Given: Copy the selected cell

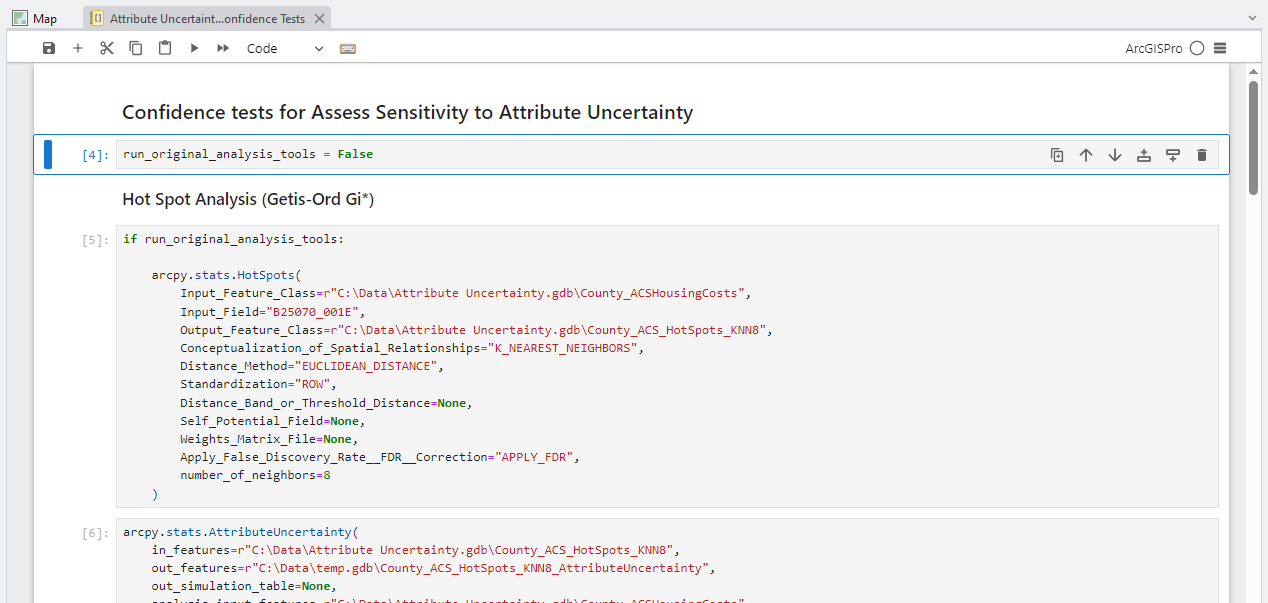Looking at the screenshot, I should click(135, 47).
